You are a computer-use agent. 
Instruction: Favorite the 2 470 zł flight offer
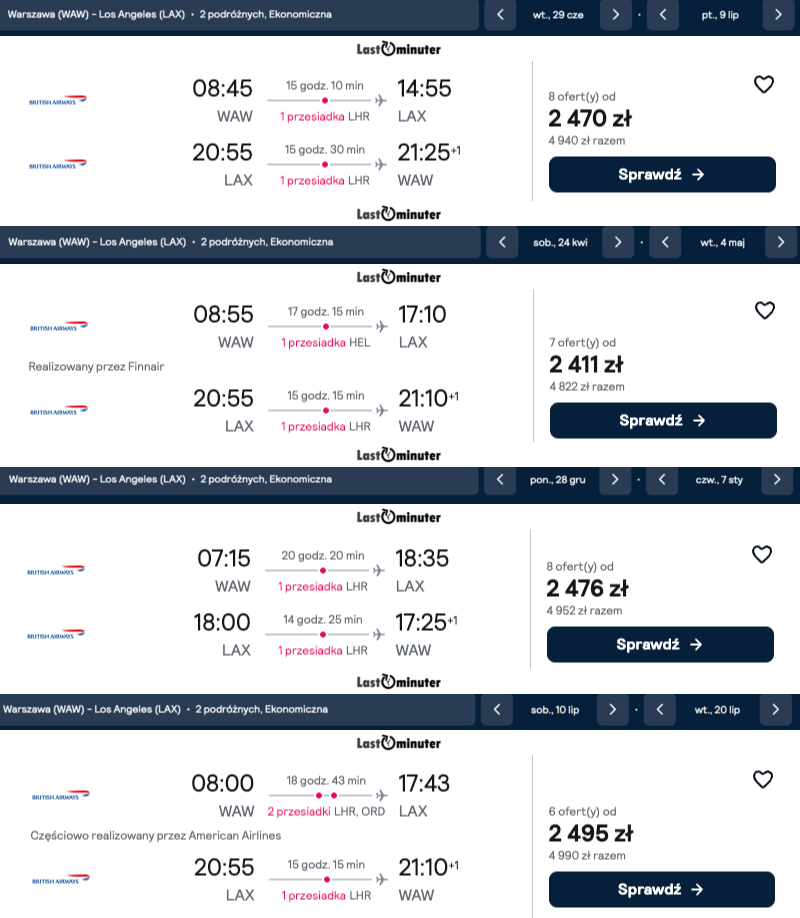pyautogui.click(x=764, y=84)
